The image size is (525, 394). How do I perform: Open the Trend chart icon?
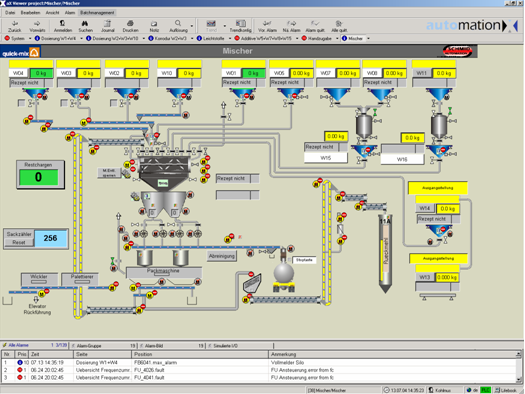point(211,23)
